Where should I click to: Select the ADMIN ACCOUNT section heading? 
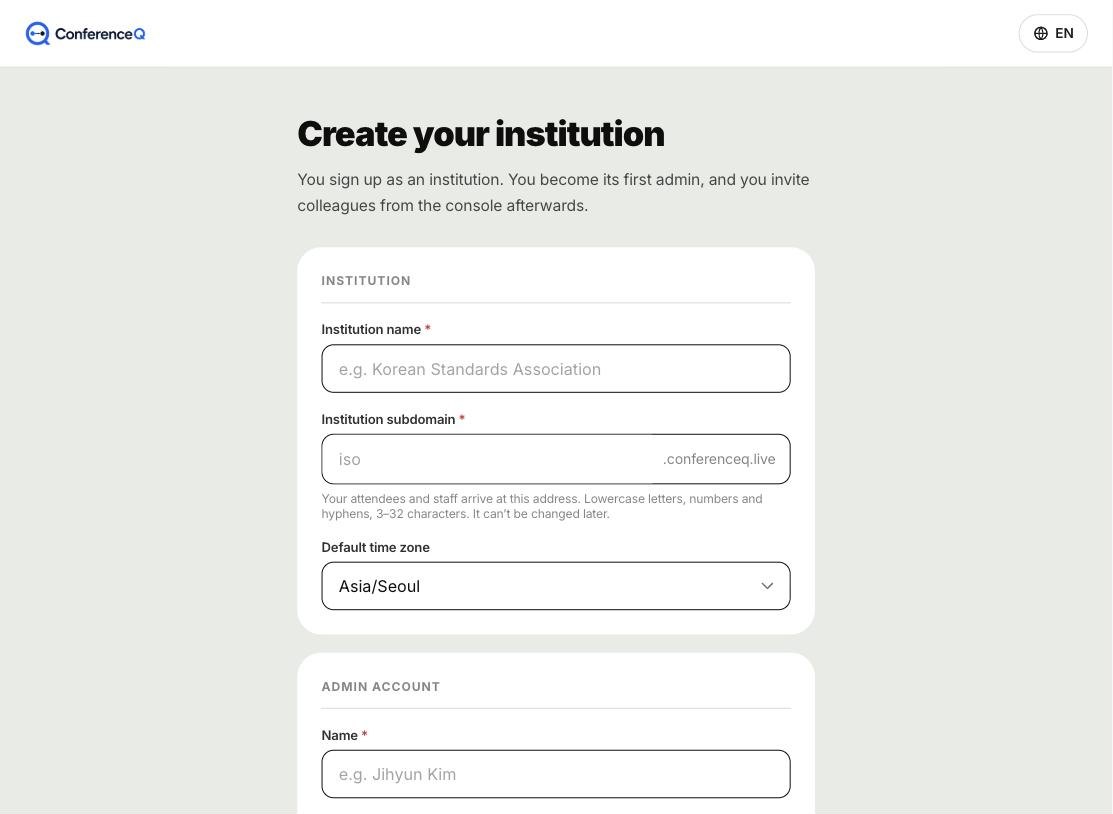pyautogui.click(x=380, y=686)
